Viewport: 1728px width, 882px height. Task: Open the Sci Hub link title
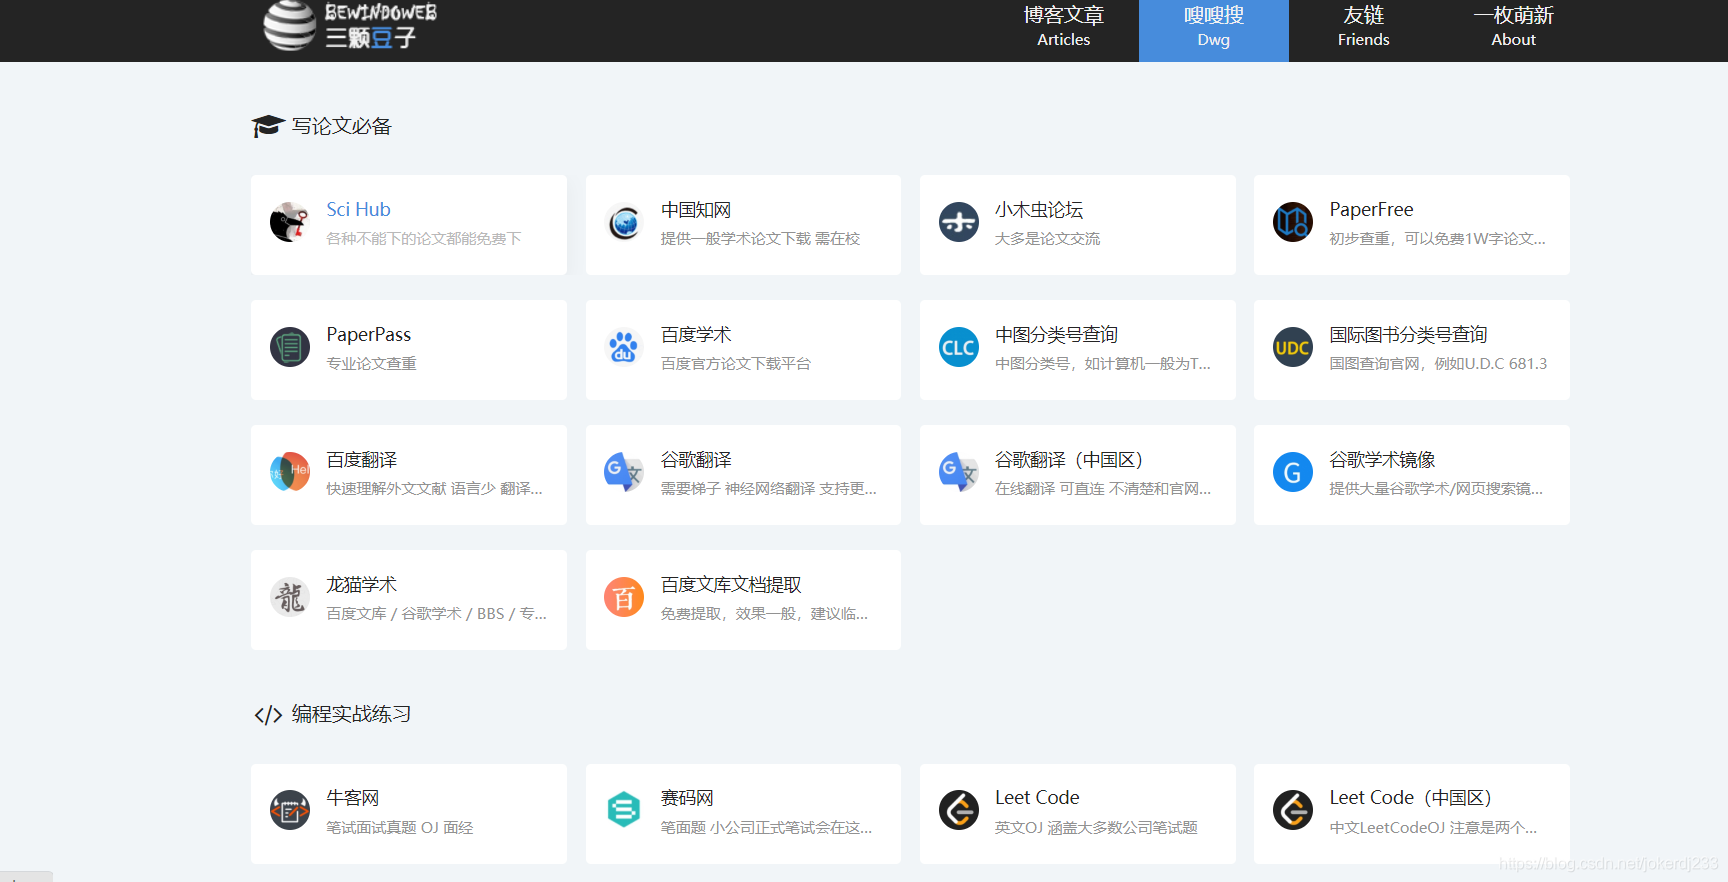(358, 209)
